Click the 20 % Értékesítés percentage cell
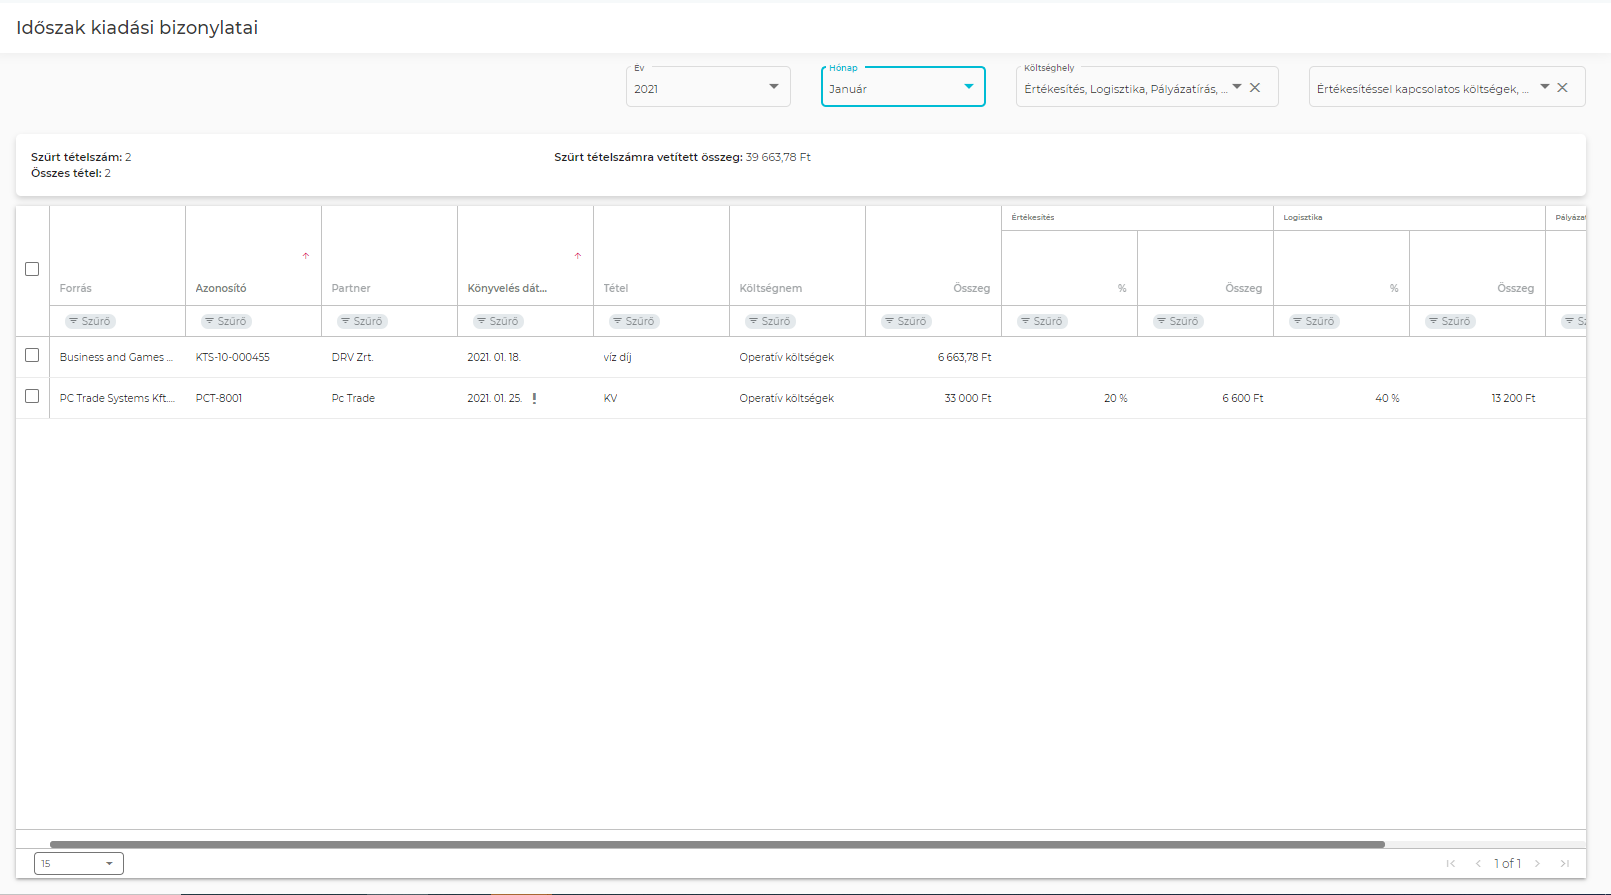Image resolution: width=1611 pixels, height=895 pixels. pos(1116,398)
